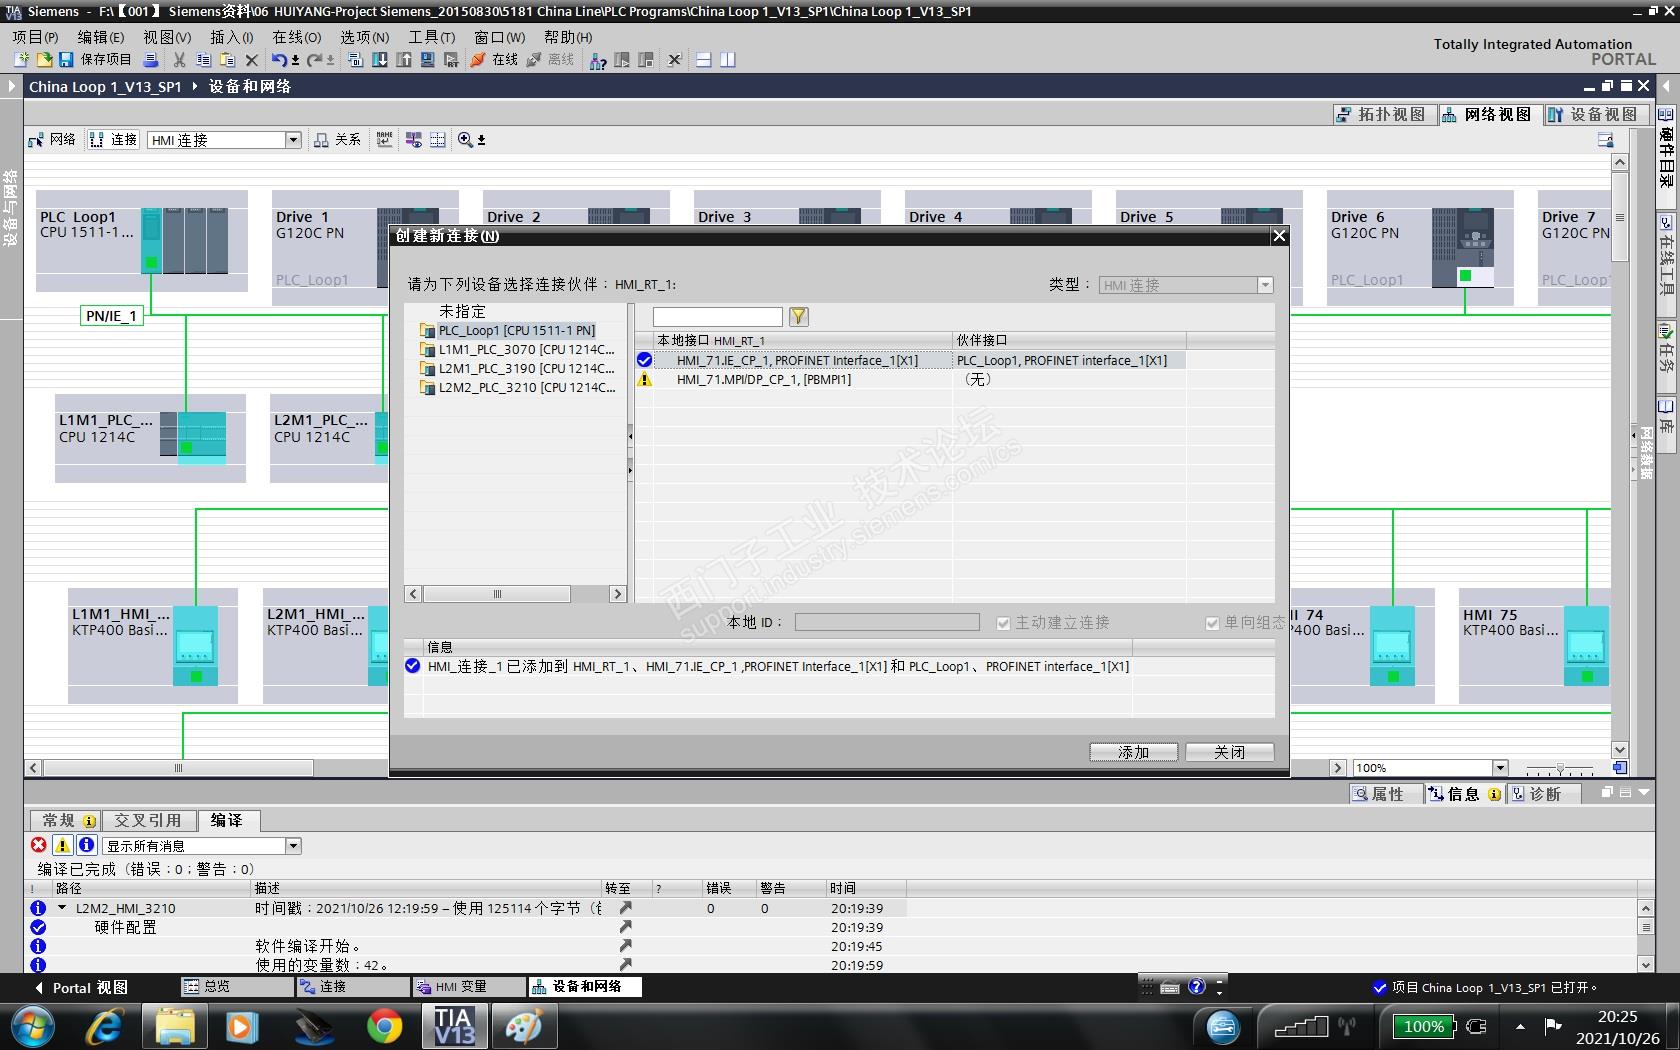1680x1050 pixels.
Task: Switch to the 拓扑视图 tab
Action: [x=1383, y=115]
